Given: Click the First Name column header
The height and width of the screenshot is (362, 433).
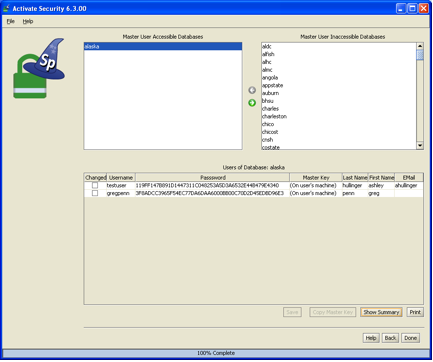Looking at the screenshot, I should (382, 177).
